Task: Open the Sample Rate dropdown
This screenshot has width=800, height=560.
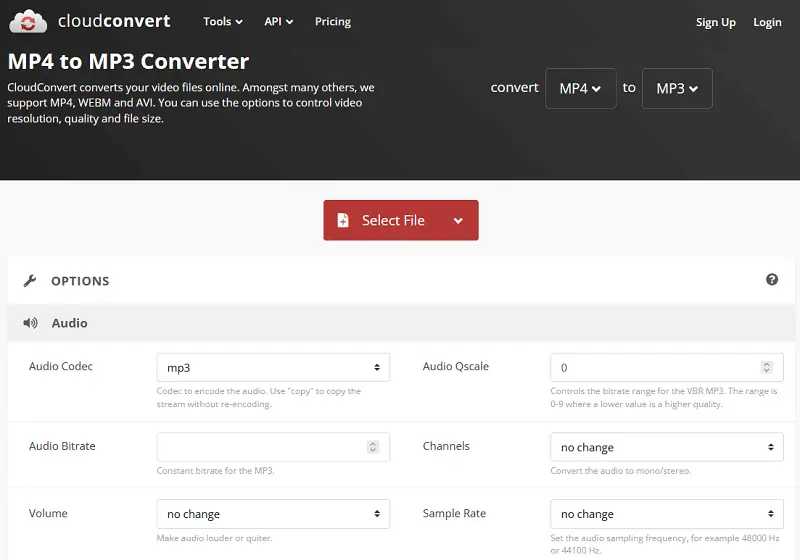Action: (666, 514)
